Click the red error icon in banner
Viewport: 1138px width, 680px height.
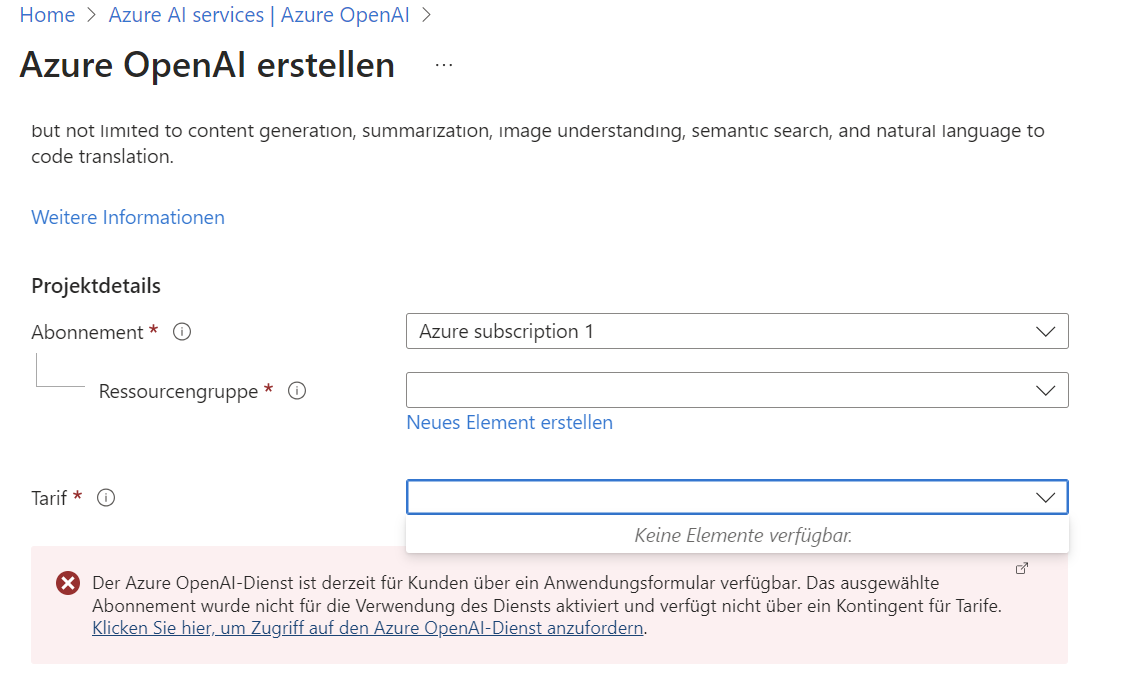pyautogui.click(x=68, y=583)
